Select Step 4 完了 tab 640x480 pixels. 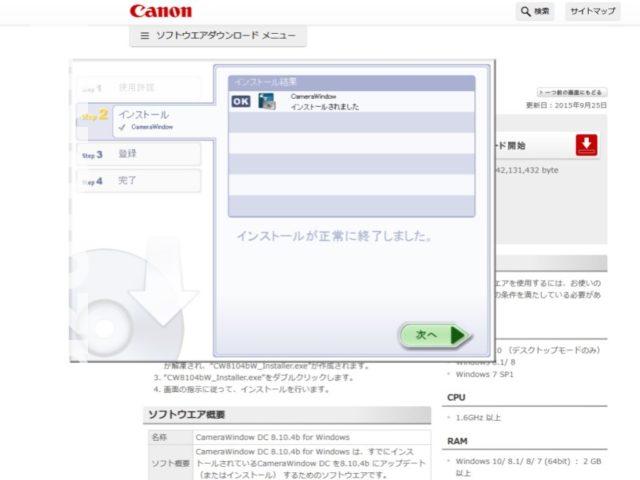pos(138,181)
